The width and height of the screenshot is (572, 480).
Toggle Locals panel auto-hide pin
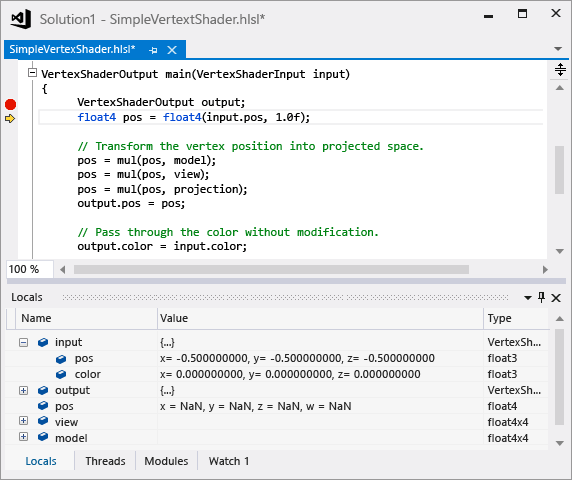coord(542,297)
